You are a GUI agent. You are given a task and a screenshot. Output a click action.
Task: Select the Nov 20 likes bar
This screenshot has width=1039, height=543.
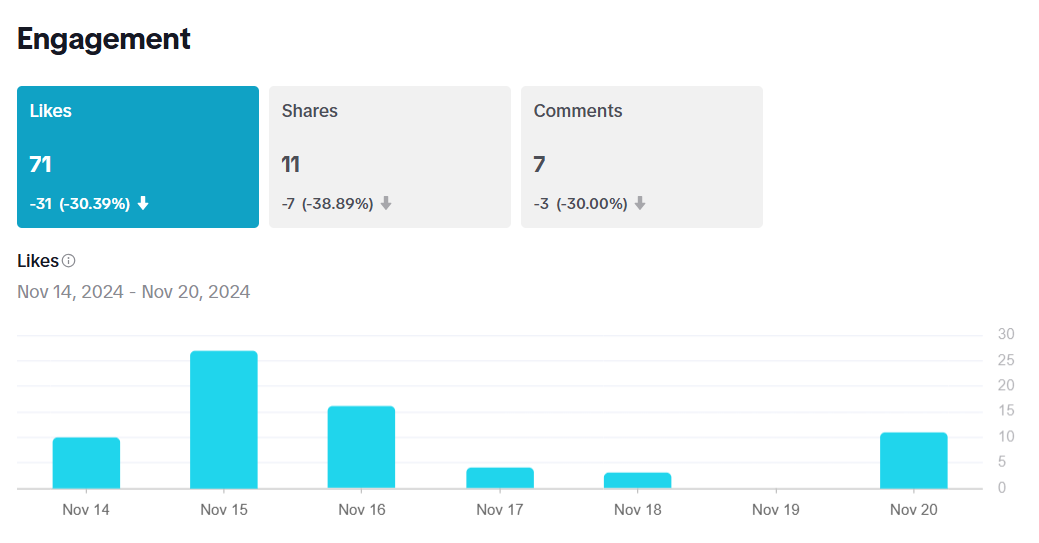click(x=914, y=460)
